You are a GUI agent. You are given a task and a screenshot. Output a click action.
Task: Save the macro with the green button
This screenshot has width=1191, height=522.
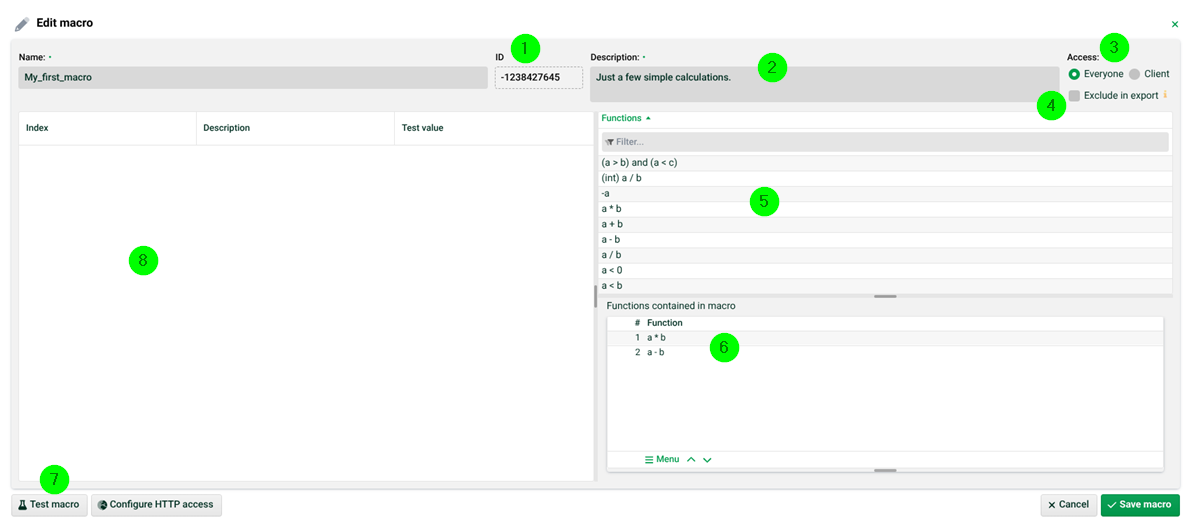1139,505
